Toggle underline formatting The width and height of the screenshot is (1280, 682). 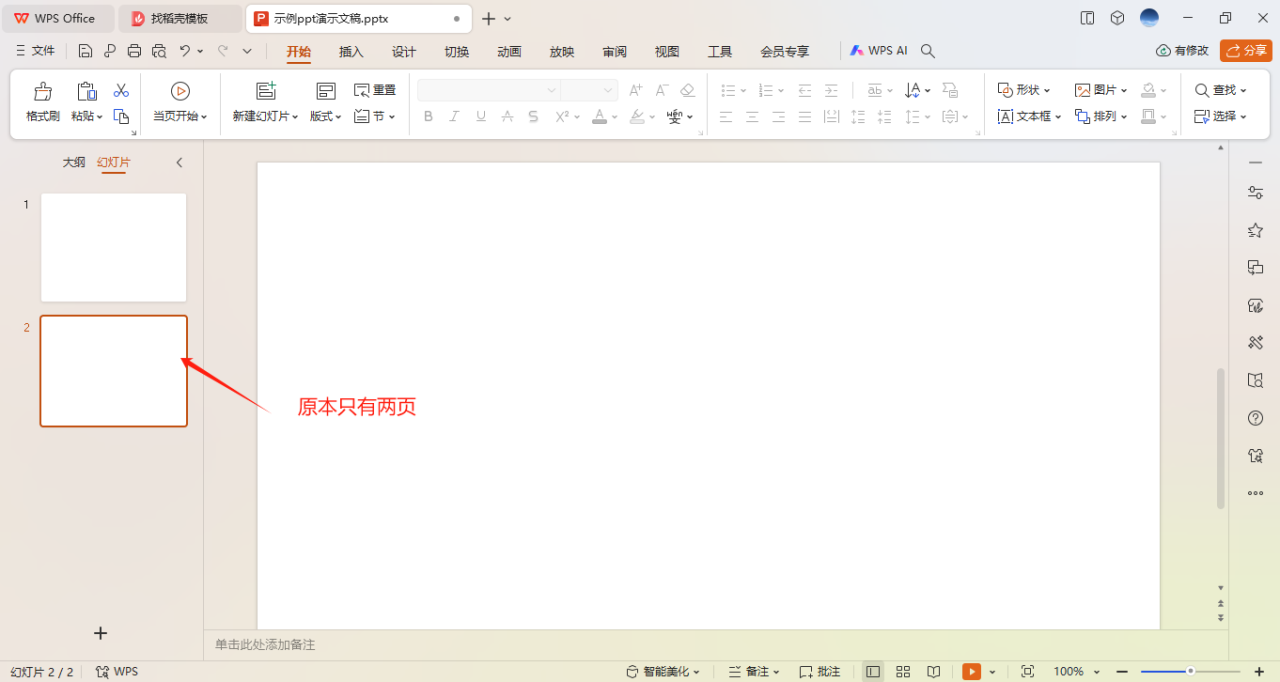click(480, 116)
